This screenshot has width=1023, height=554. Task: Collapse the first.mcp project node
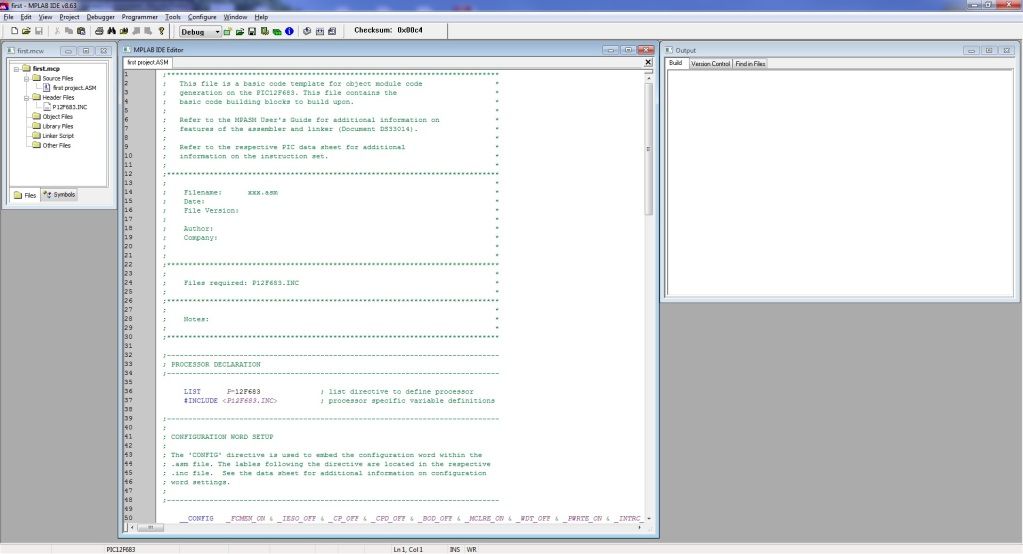pos(16,69)
